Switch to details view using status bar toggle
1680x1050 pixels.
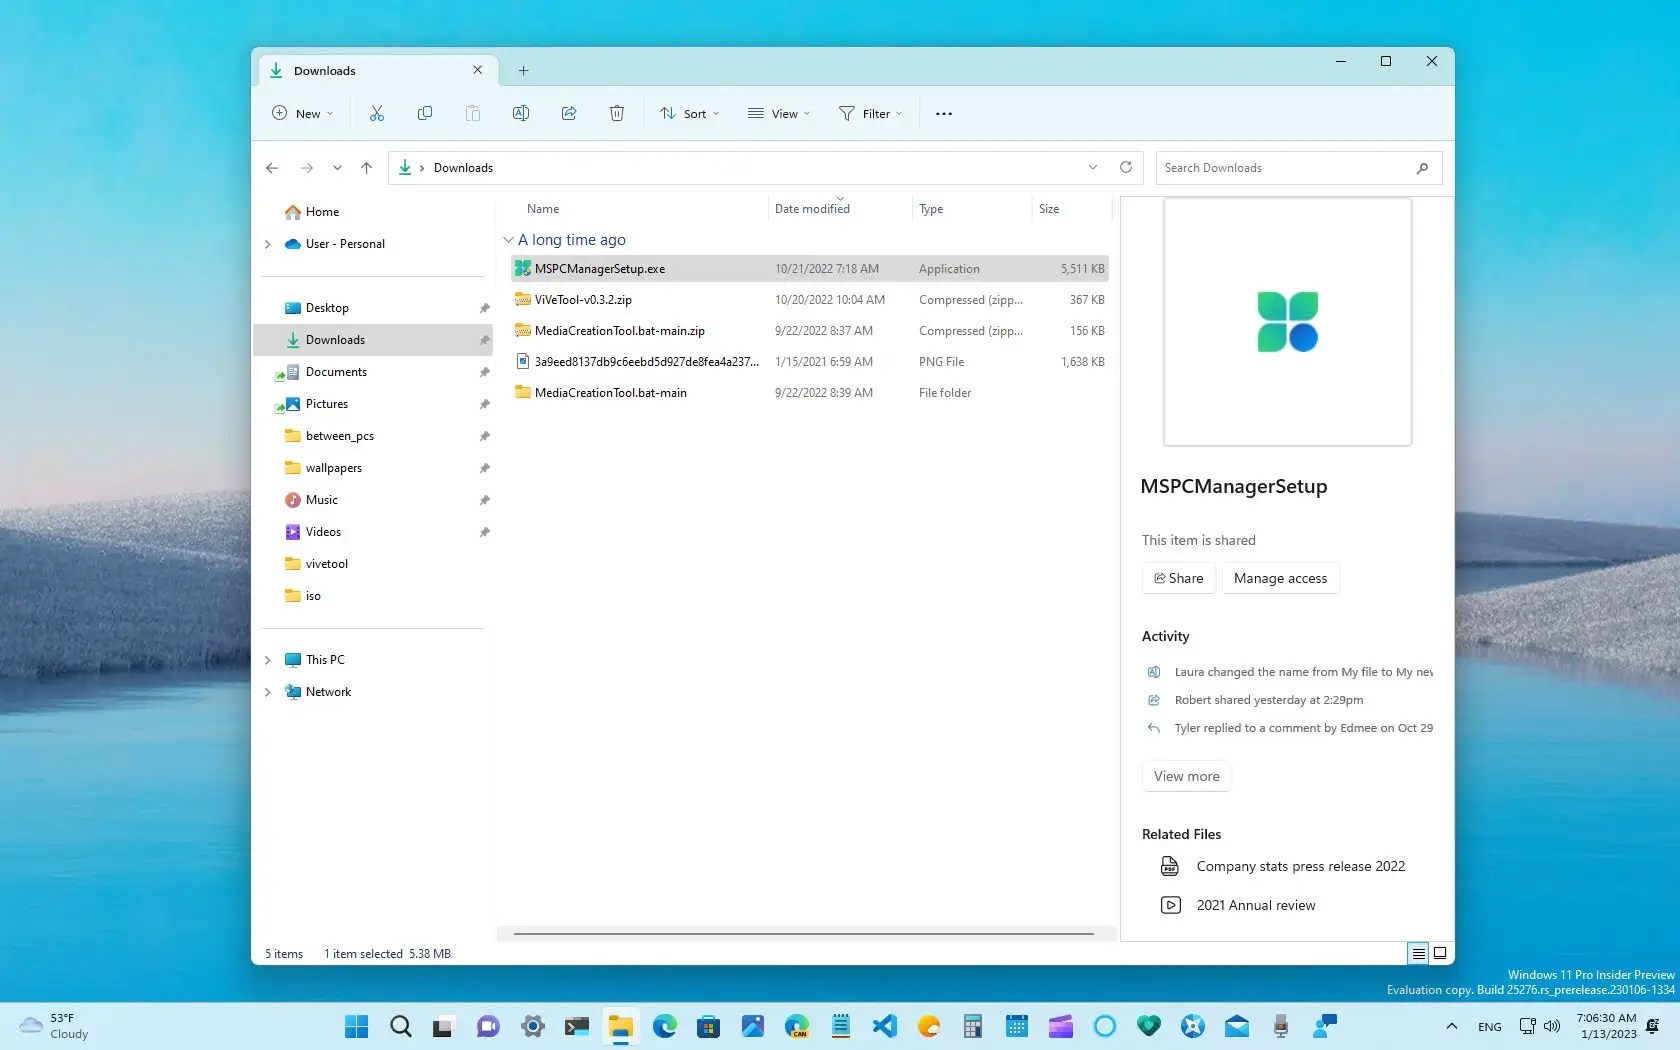coord(1417,953)
